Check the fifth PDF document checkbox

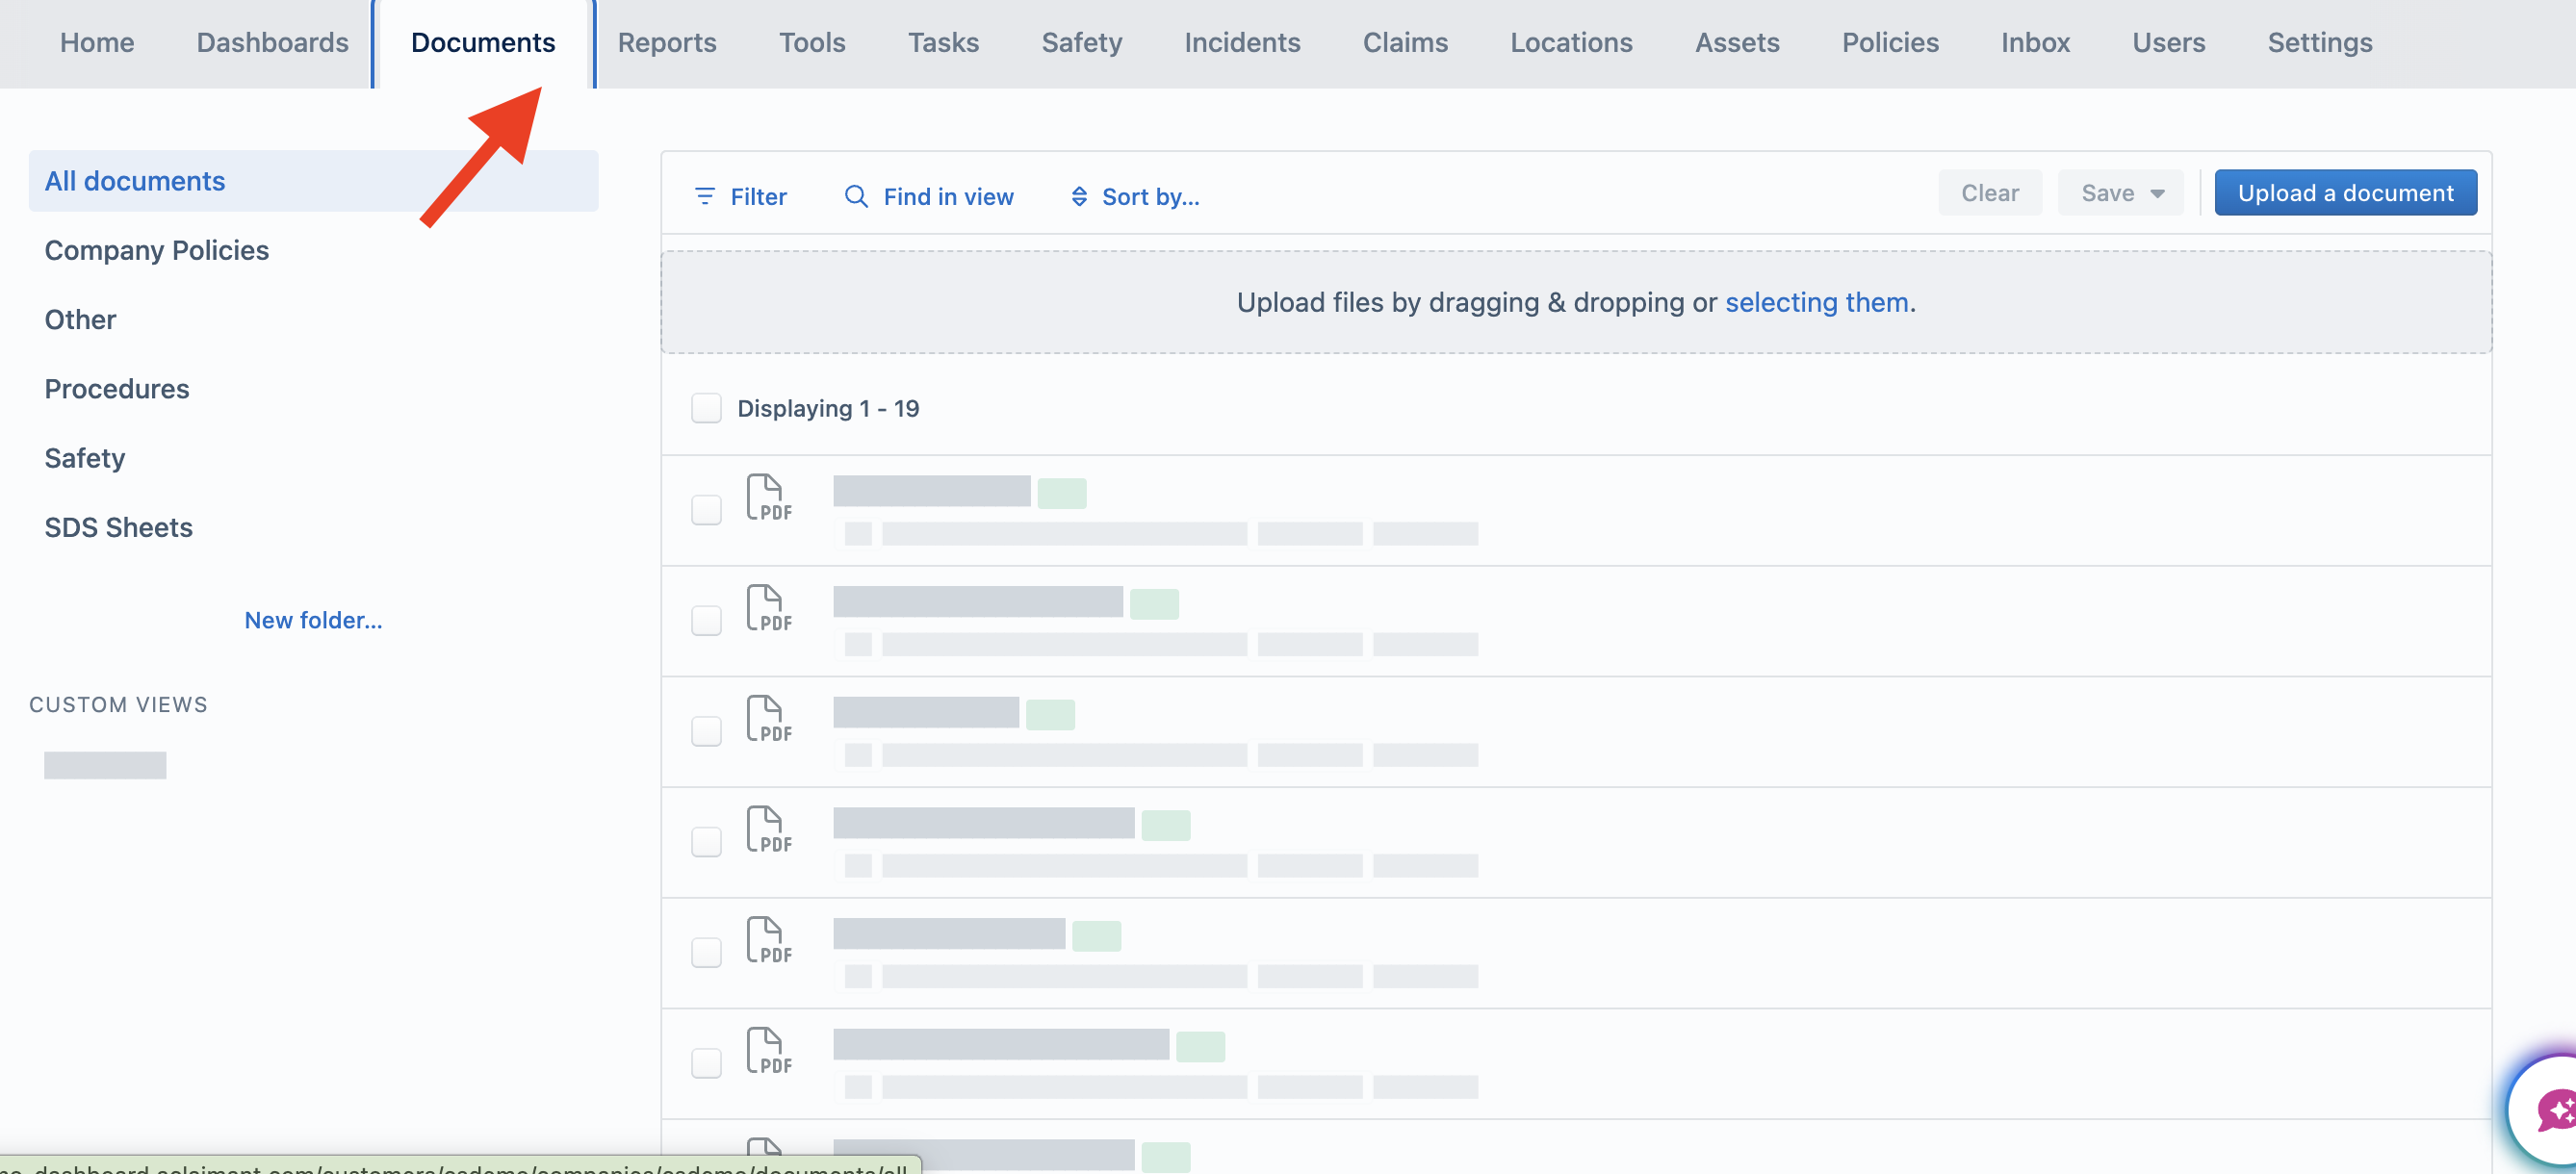point(706,952)
